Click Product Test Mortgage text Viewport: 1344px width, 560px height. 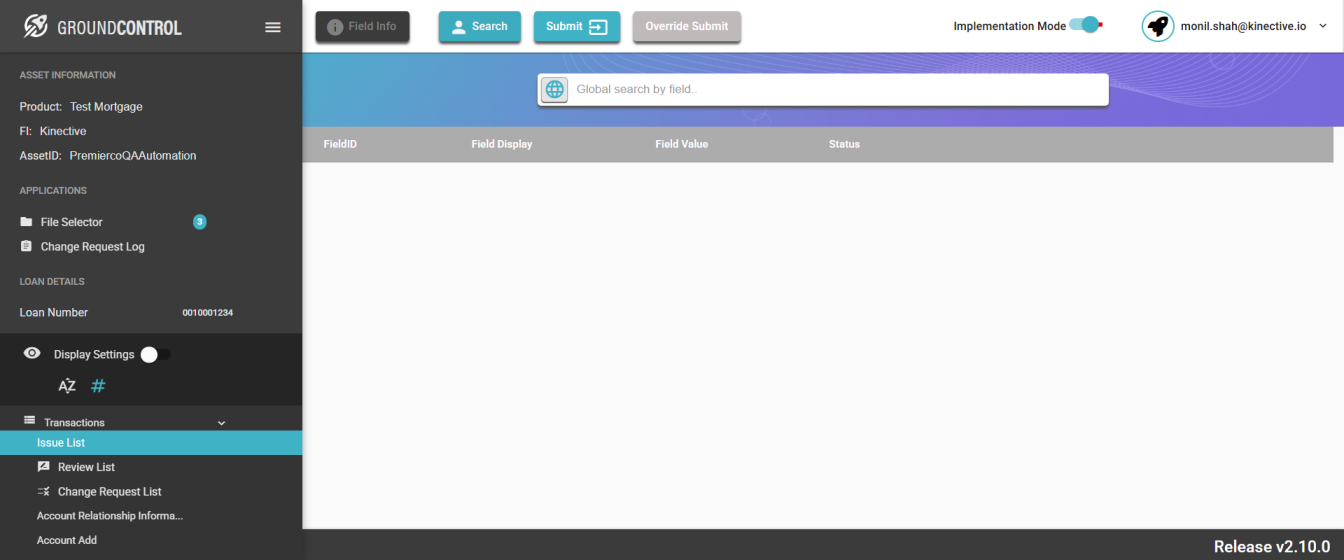(81, 106)
